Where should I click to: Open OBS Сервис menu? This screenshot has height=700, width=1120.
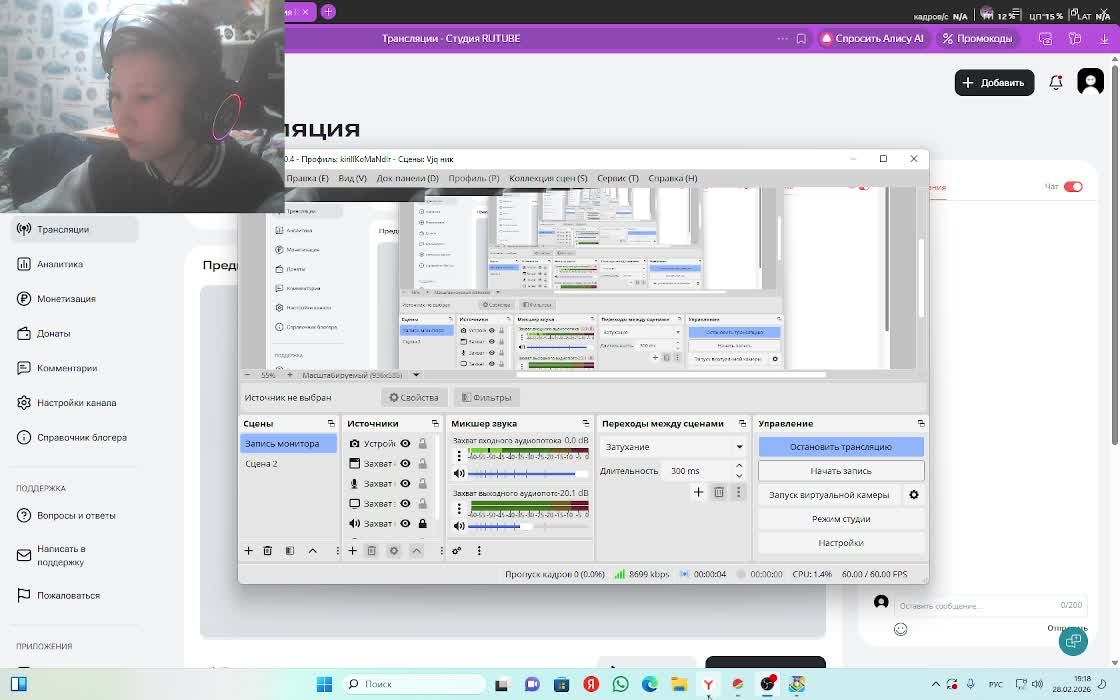point(618,178)
